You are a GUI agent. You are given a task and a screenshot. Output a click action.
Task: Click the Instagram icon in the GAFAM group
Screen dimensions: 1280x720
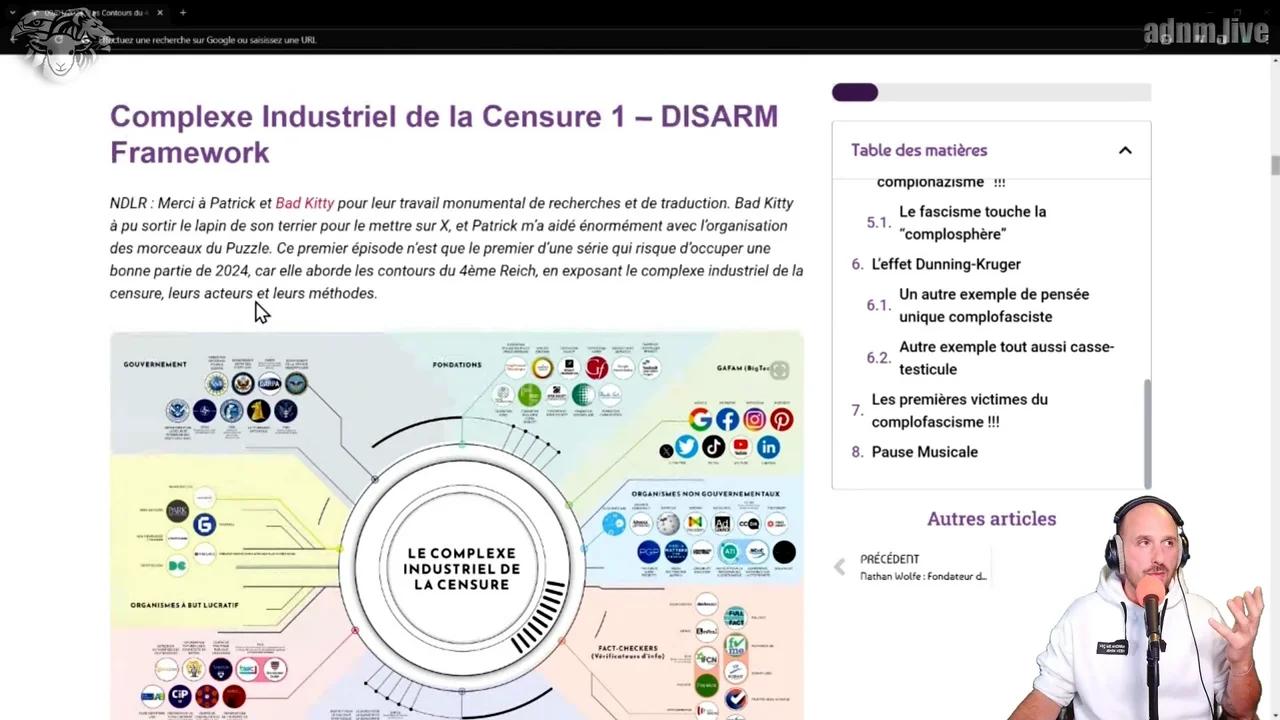(754, 420)
